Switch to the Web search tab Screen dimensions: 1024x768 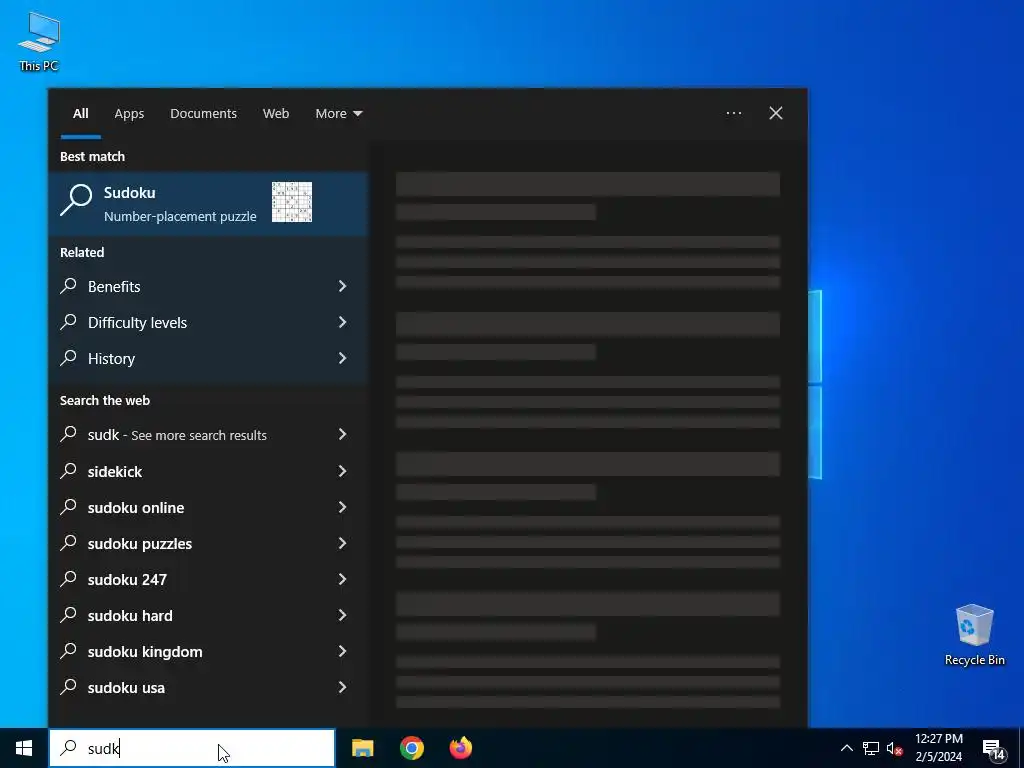pyautogui.click(x=276, y=114)
